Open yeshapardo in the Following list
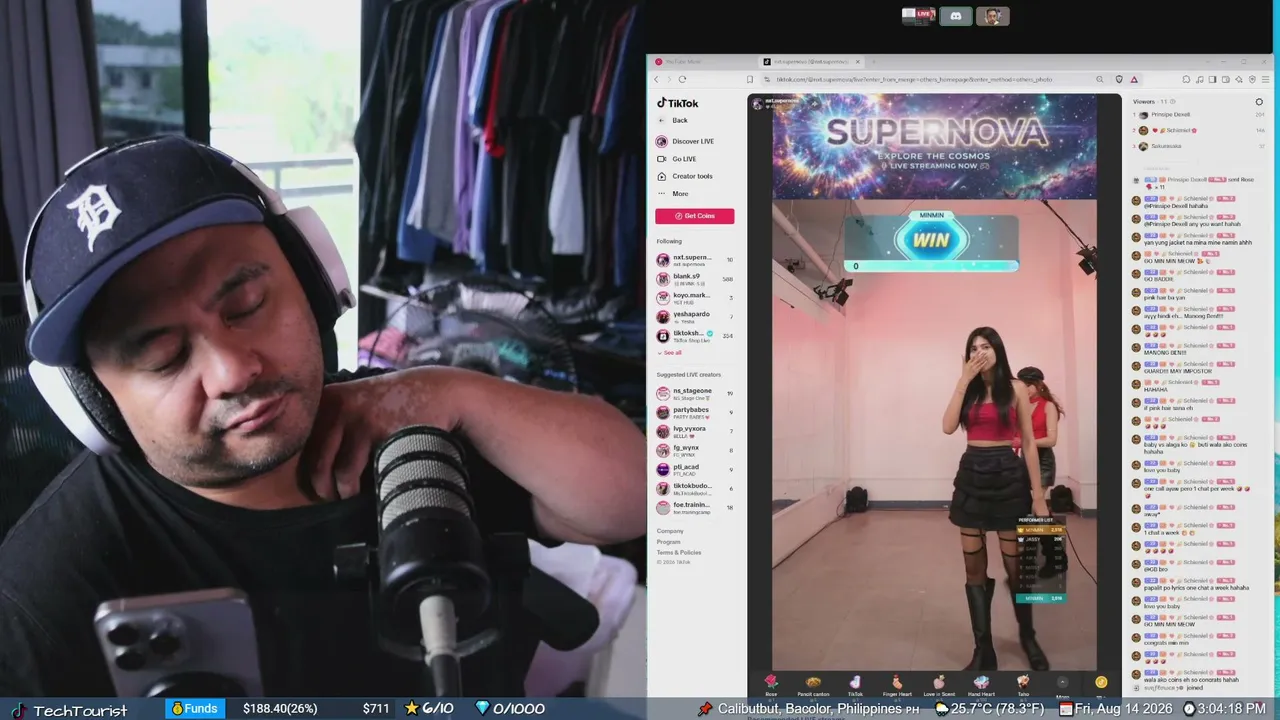1280x720 pixels. tap(695, 316)
